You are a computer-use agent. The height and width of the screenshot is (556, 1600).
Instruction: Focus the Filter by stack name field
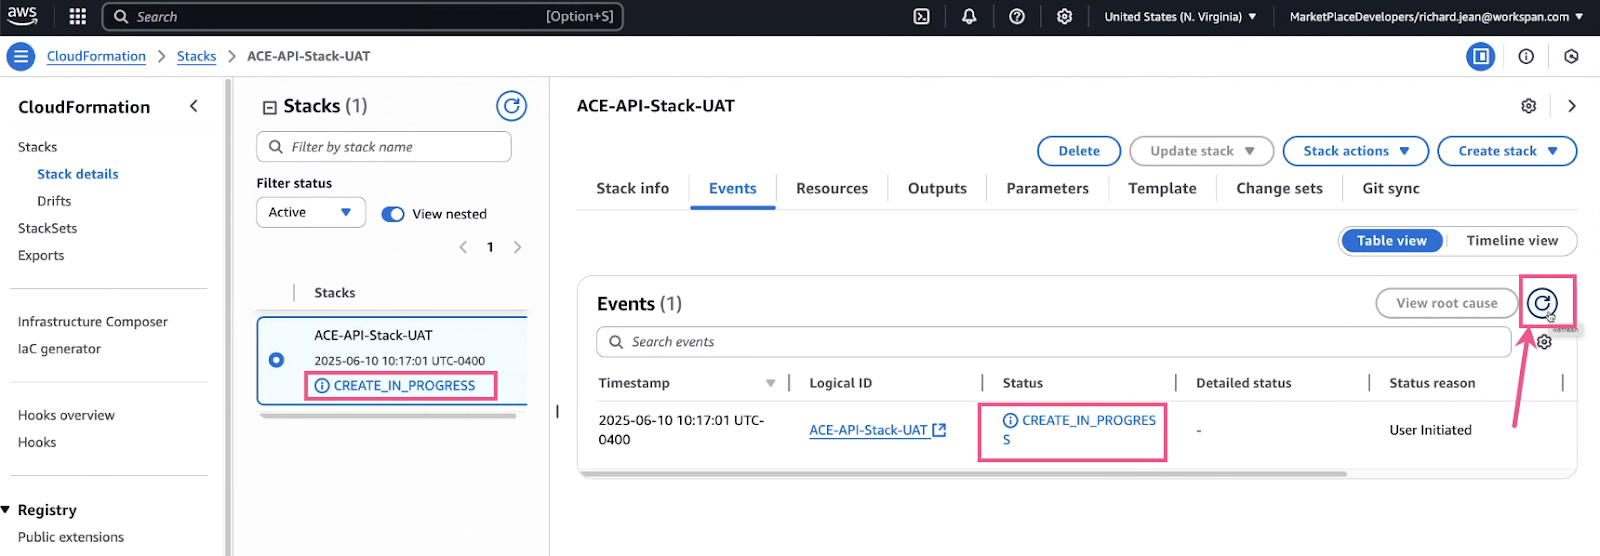[384, 147]
